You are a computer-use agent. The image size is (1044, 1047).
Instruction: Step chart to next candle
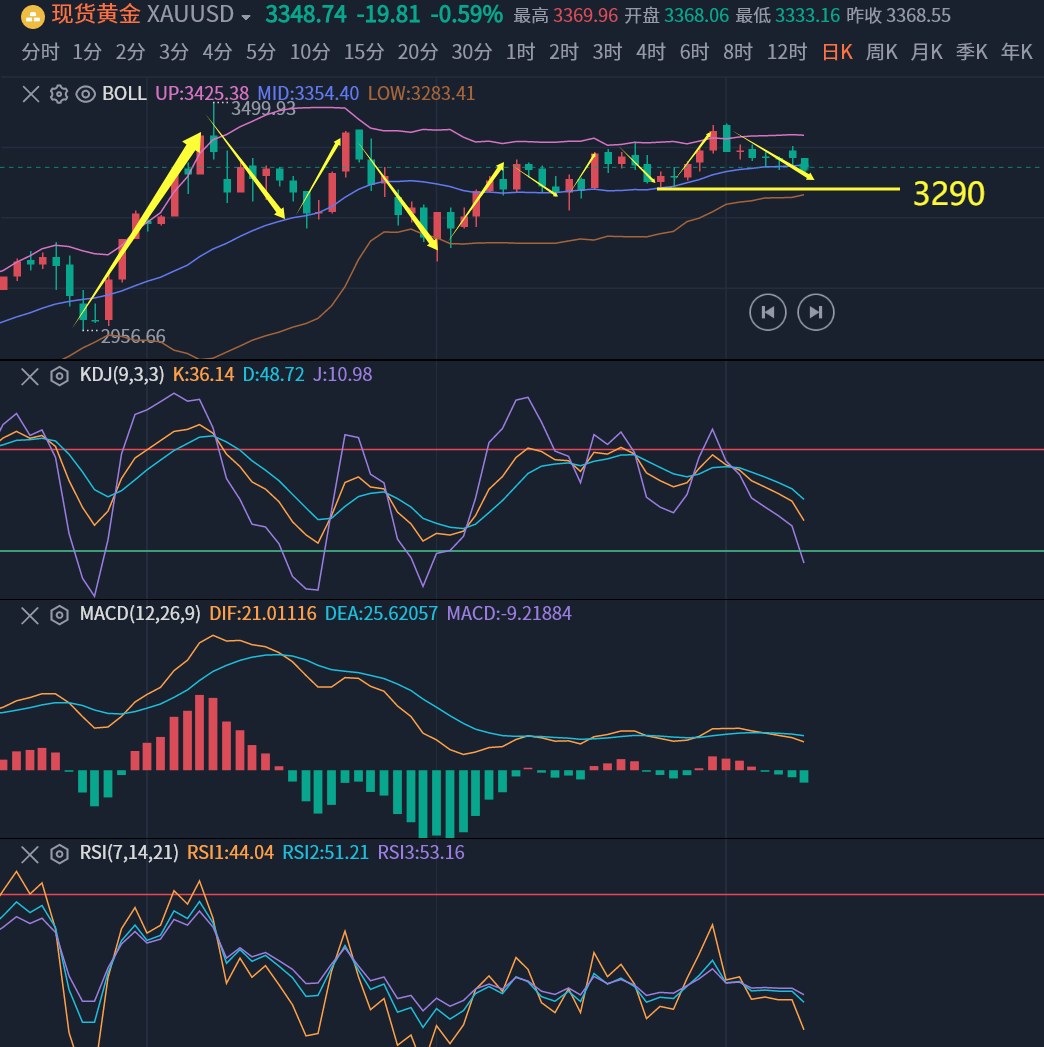point(816,312)
